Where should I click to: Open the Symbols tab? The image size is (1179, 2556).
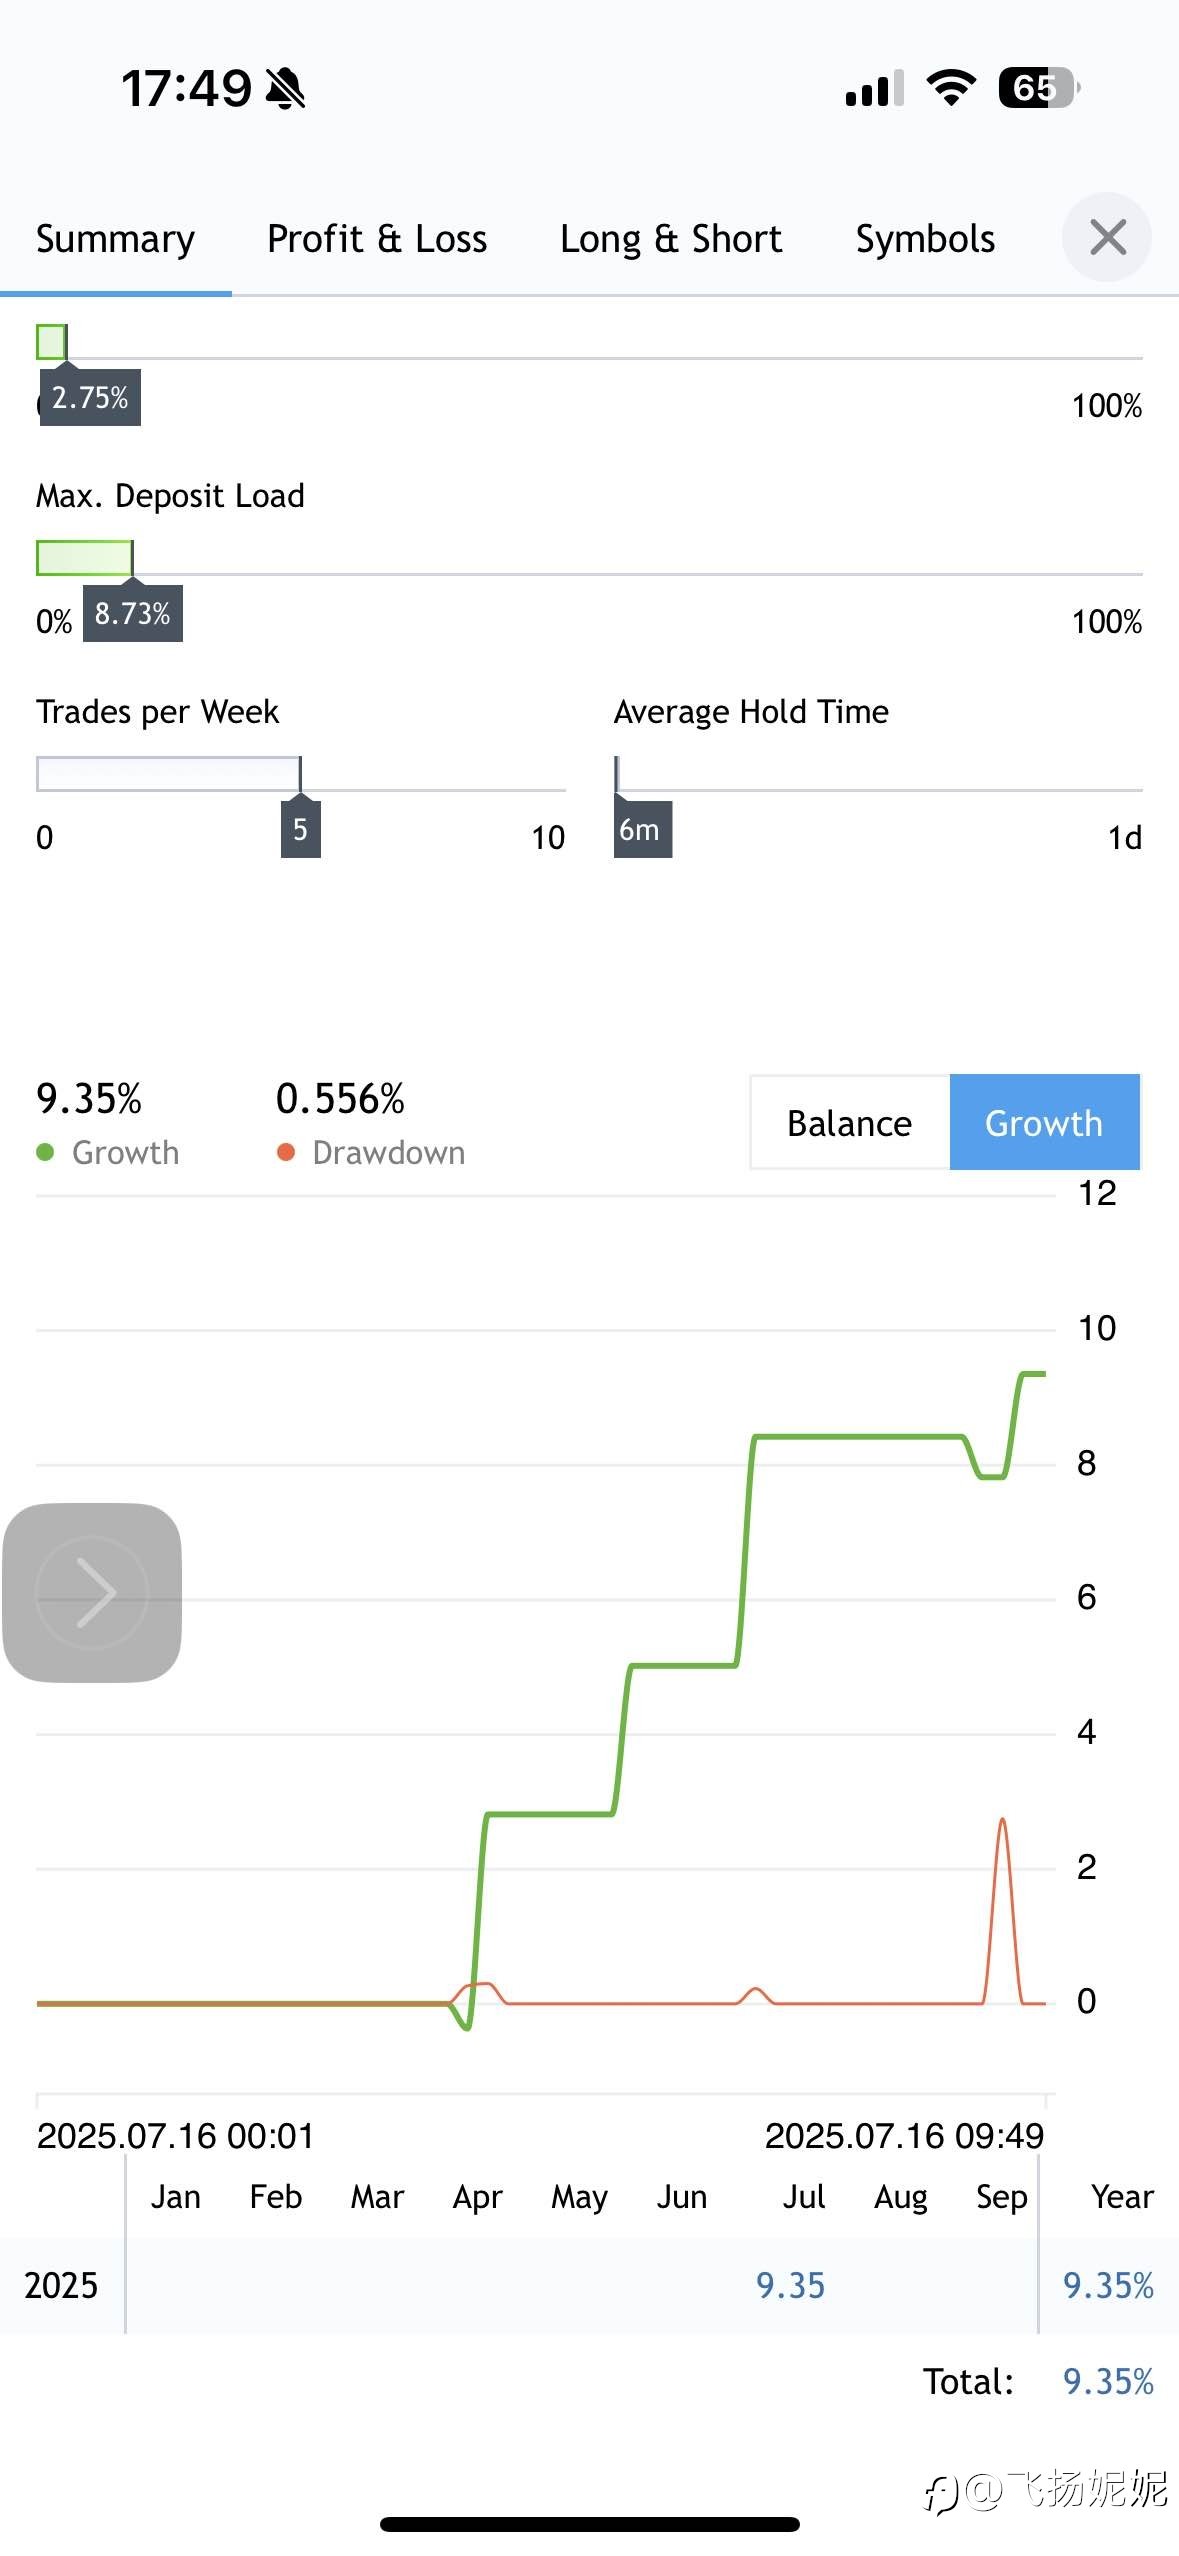925,239
